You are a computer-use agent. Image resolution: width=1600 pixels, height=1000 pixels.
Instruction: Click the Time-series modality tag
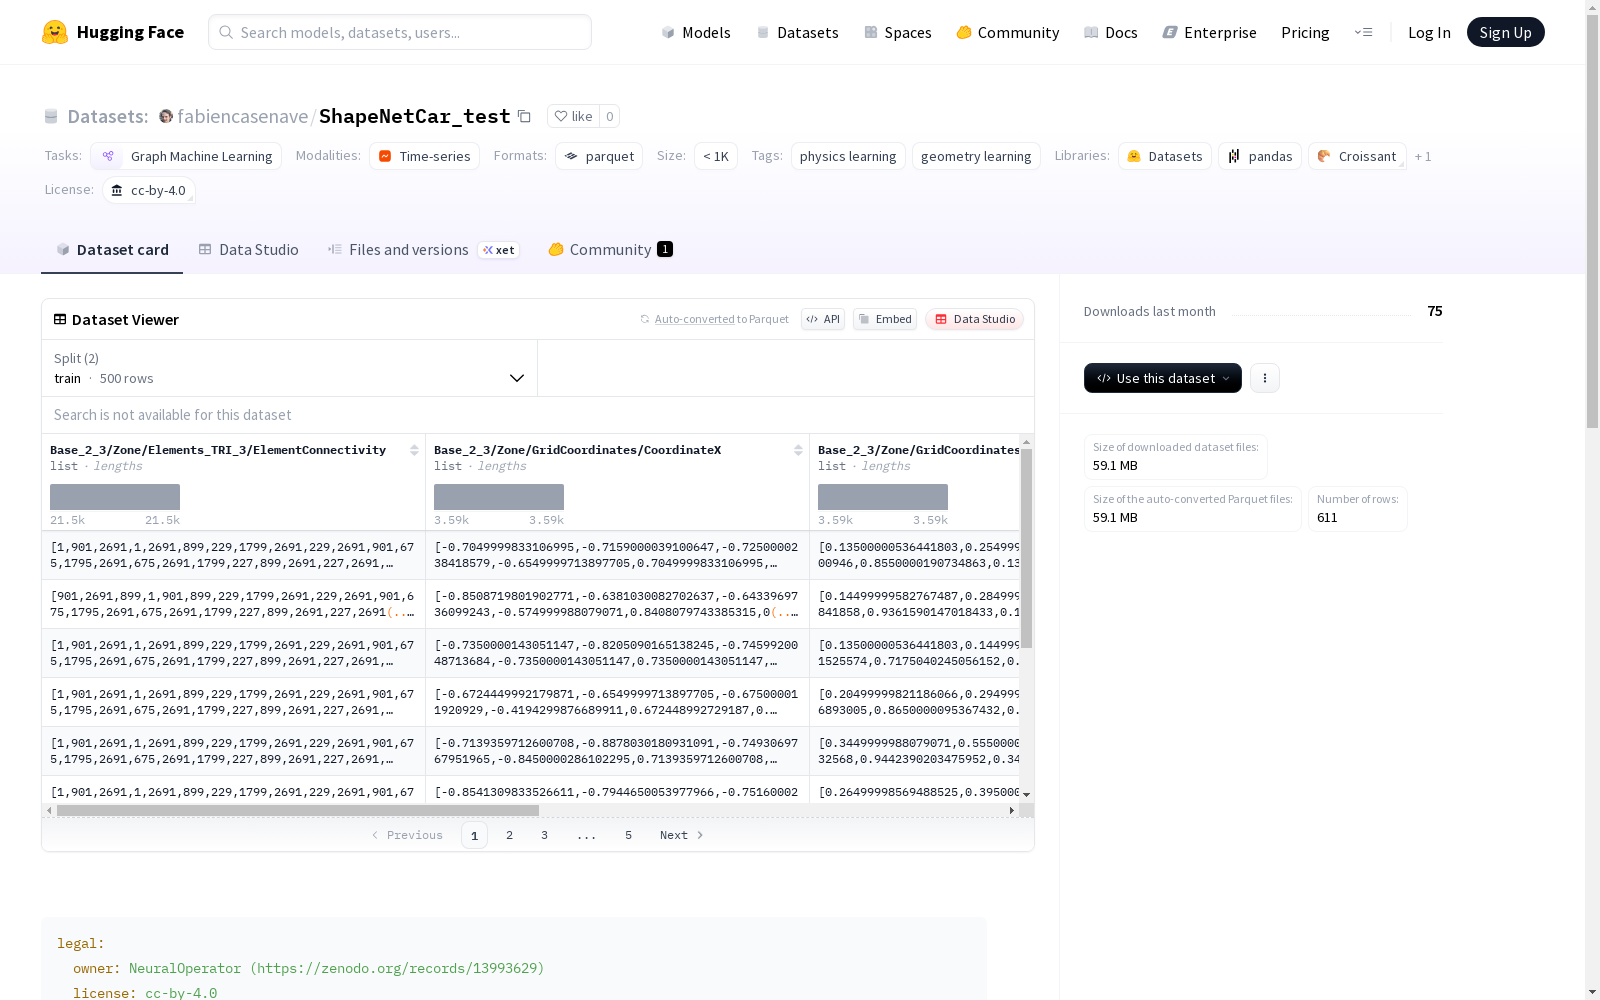coord(424,156)
